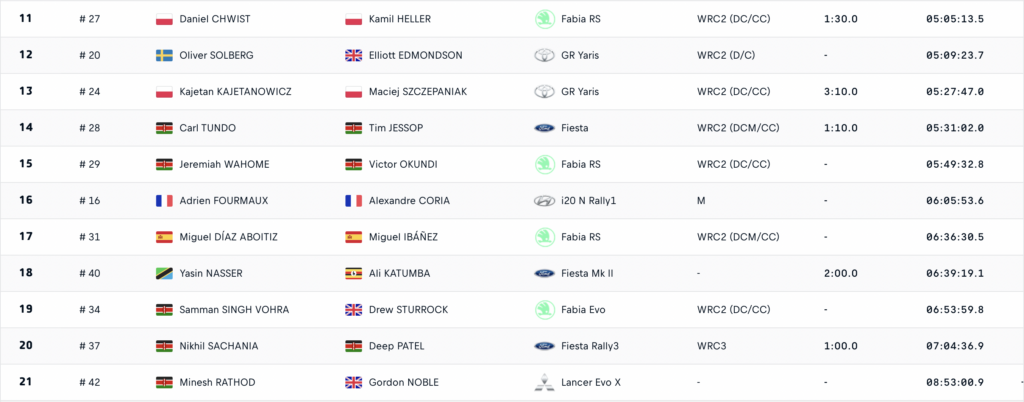Click the Mitsubishi logo beside Lancer Evo X
The height and width of the screenshot is (402, 1024).
pyautogui.click(x=544, y=382)
